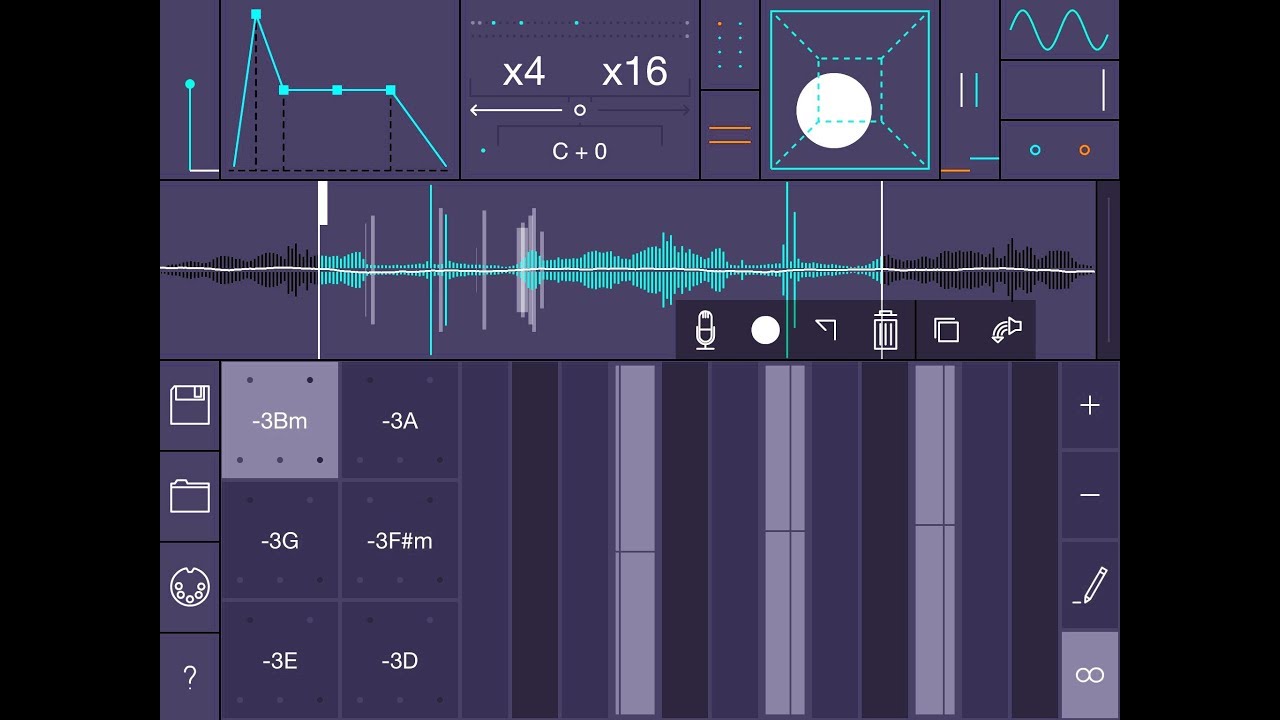The image size is (1280, 720).
Task: Open the orange double-line panel
Action: tap(730, 135)
